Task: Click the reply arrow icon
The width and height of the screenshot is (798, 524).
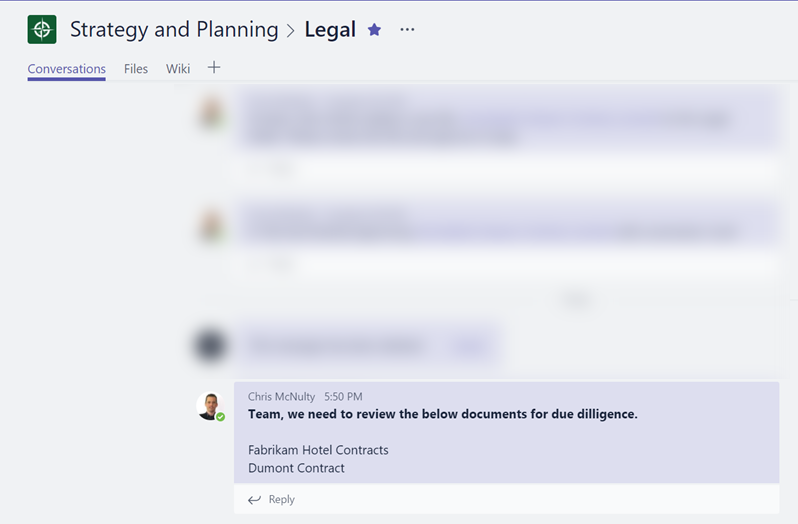Action: pos(254,499)
